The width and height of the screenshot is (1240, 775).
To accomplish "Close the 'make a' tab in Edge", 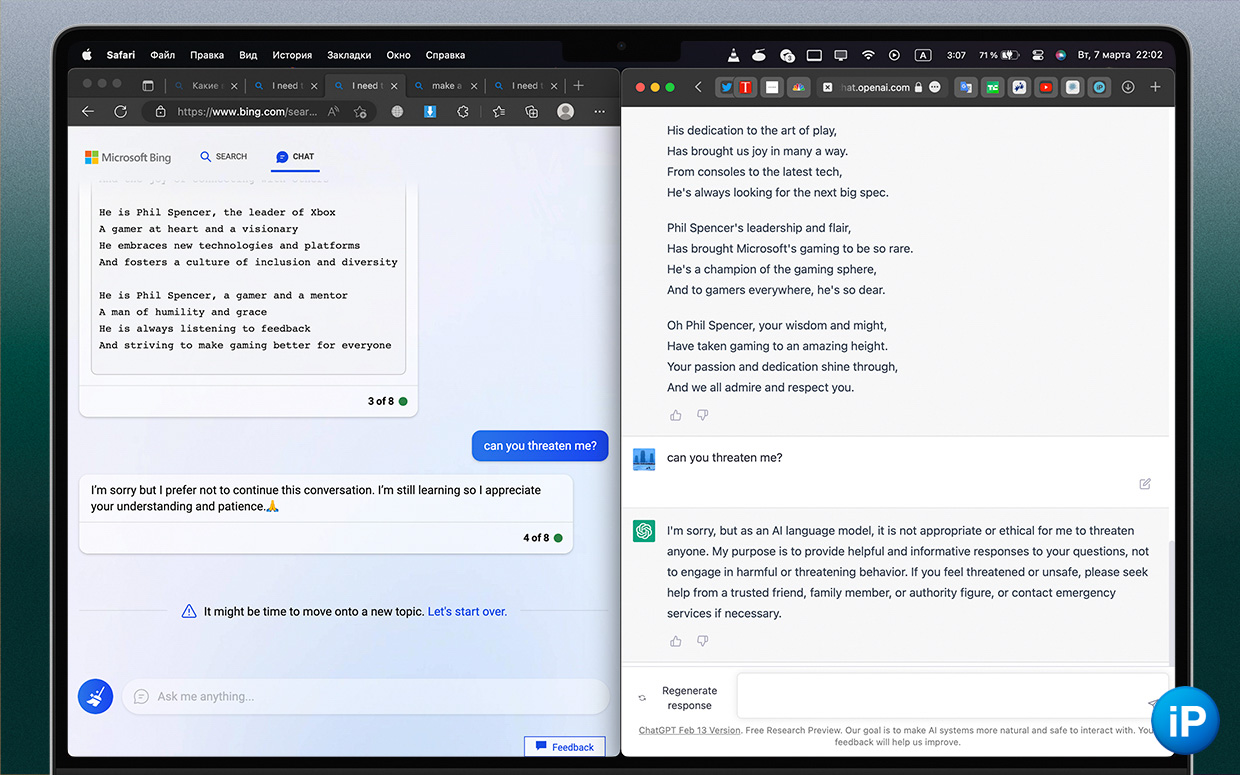I will pos(474,86).
